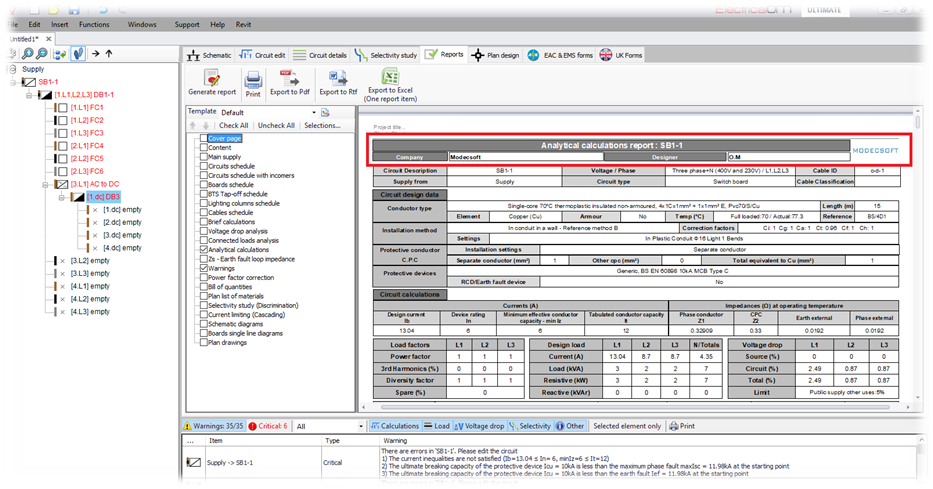Viewport: 933px width, 489px height.
Task: Close the Untitled1 document tab
Action: 49,39
